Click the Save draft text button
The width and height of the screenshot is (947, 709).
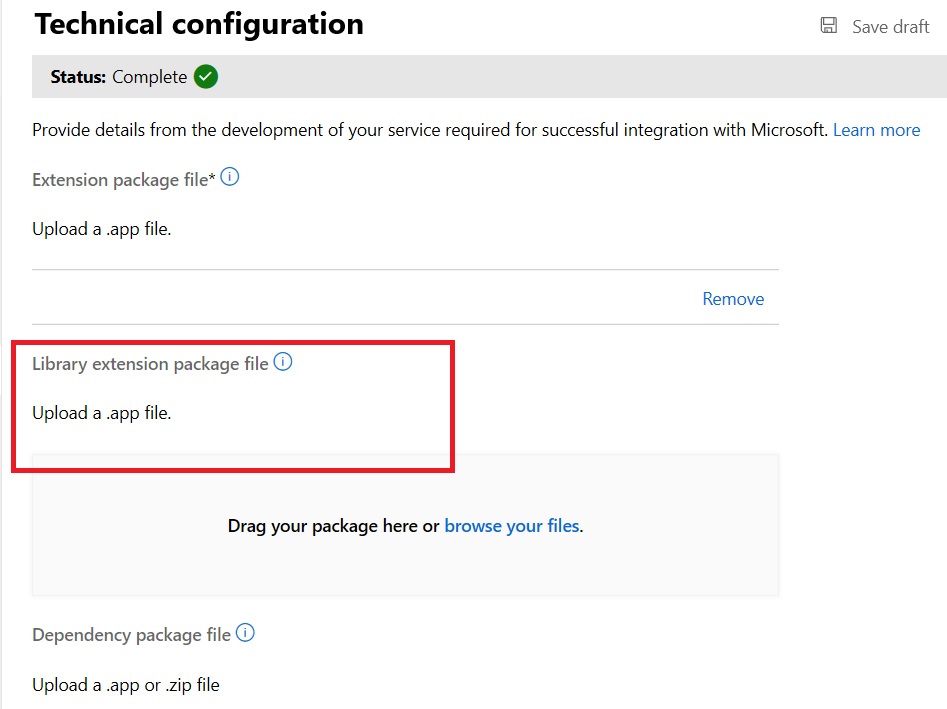[890, 27]
